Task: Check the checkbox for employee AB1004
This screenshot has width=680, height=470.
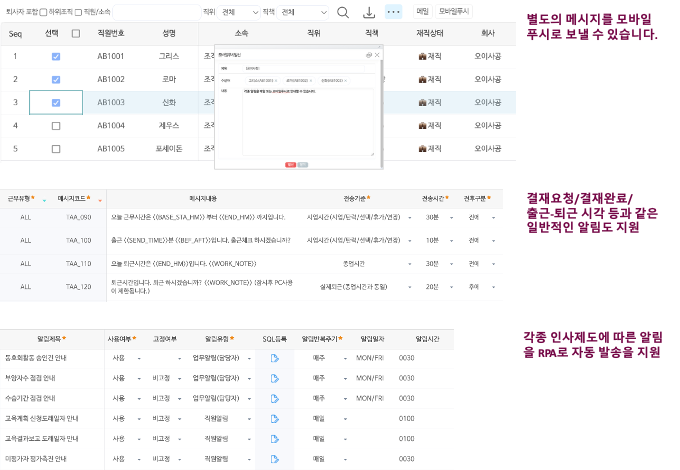Action: [56, 126]
